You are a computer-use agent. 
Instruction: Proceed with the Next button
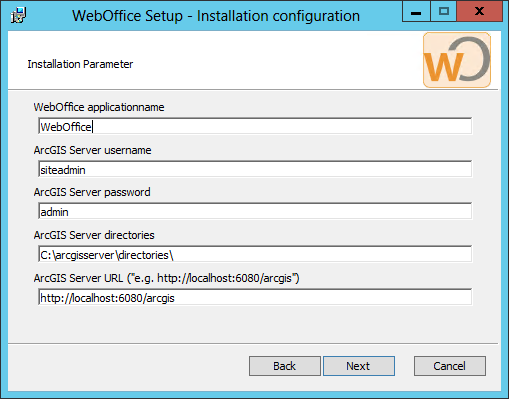tap(359, 366)
